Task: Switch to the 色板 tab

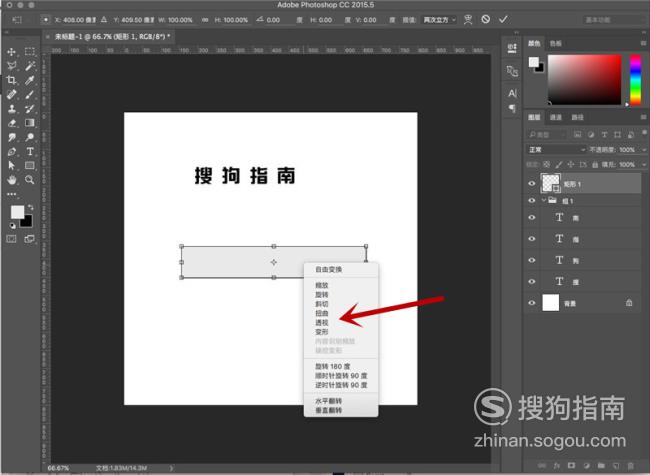Action: 555,43
